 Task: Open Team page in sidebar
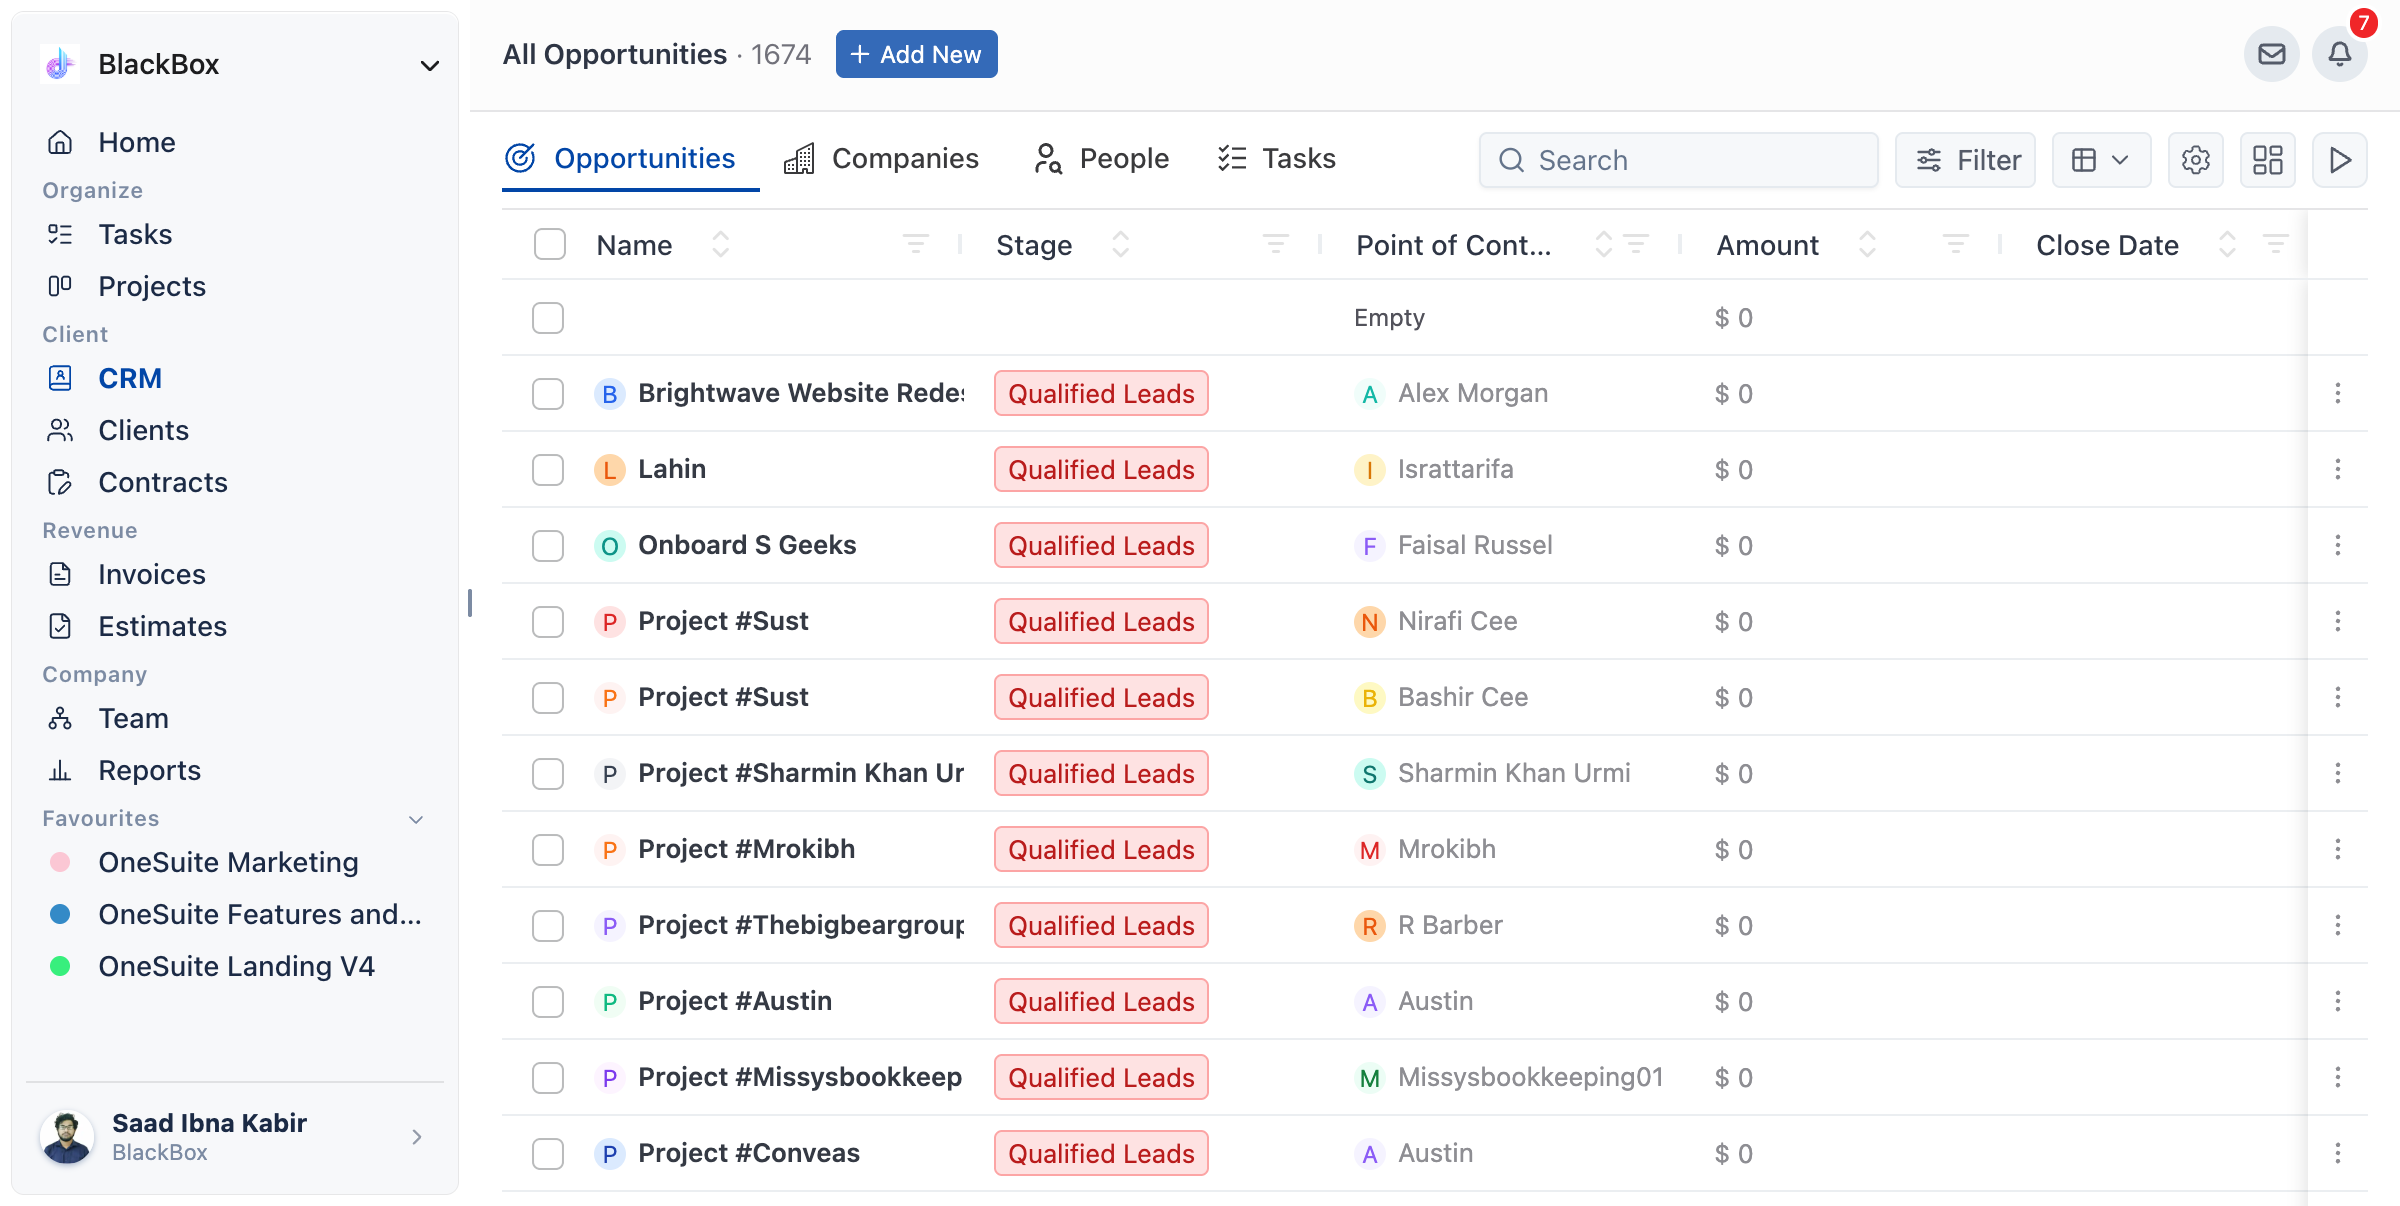(x=133, y=718)
